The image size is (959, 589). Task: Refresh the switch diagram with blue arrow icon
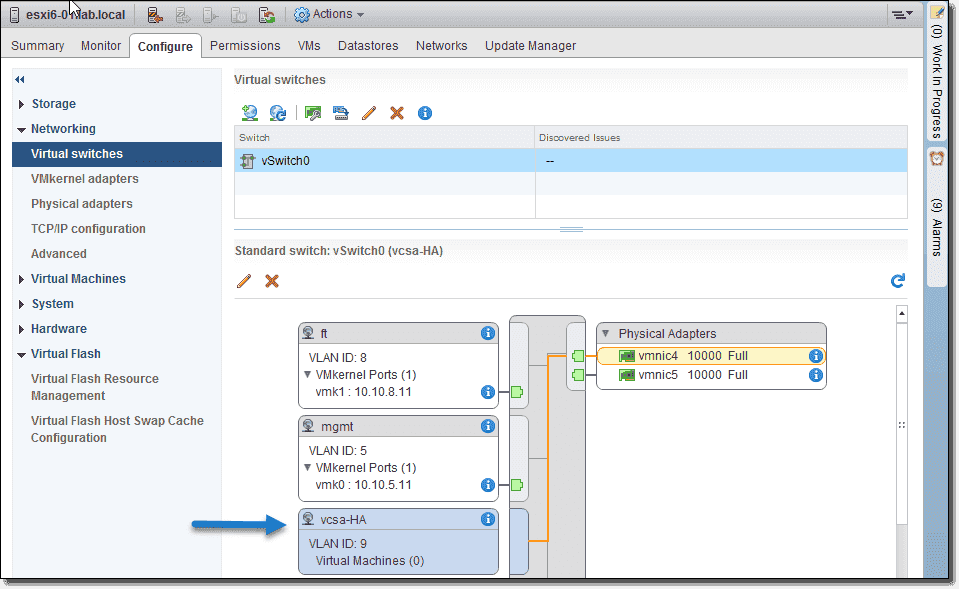[x=897, y=281]
